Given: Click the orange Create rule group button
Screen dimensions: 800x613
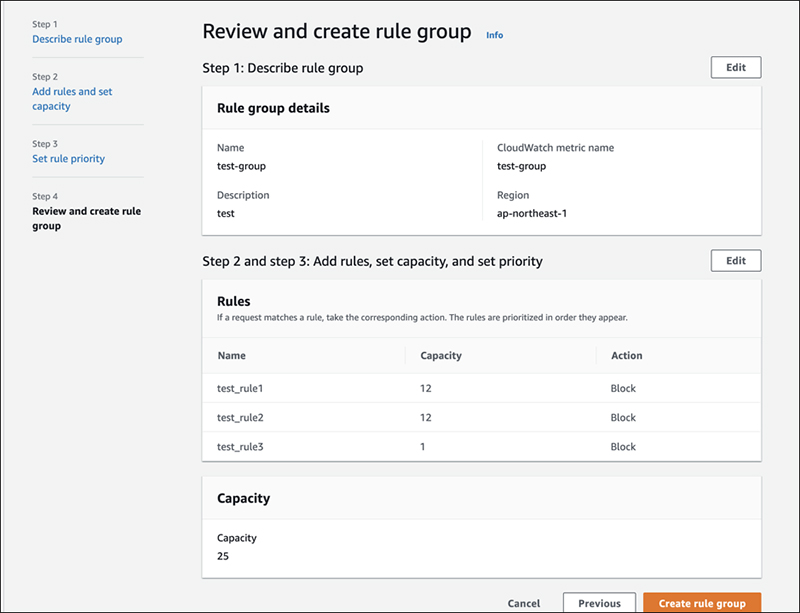Looking at the screenshot, I should 702,603.
